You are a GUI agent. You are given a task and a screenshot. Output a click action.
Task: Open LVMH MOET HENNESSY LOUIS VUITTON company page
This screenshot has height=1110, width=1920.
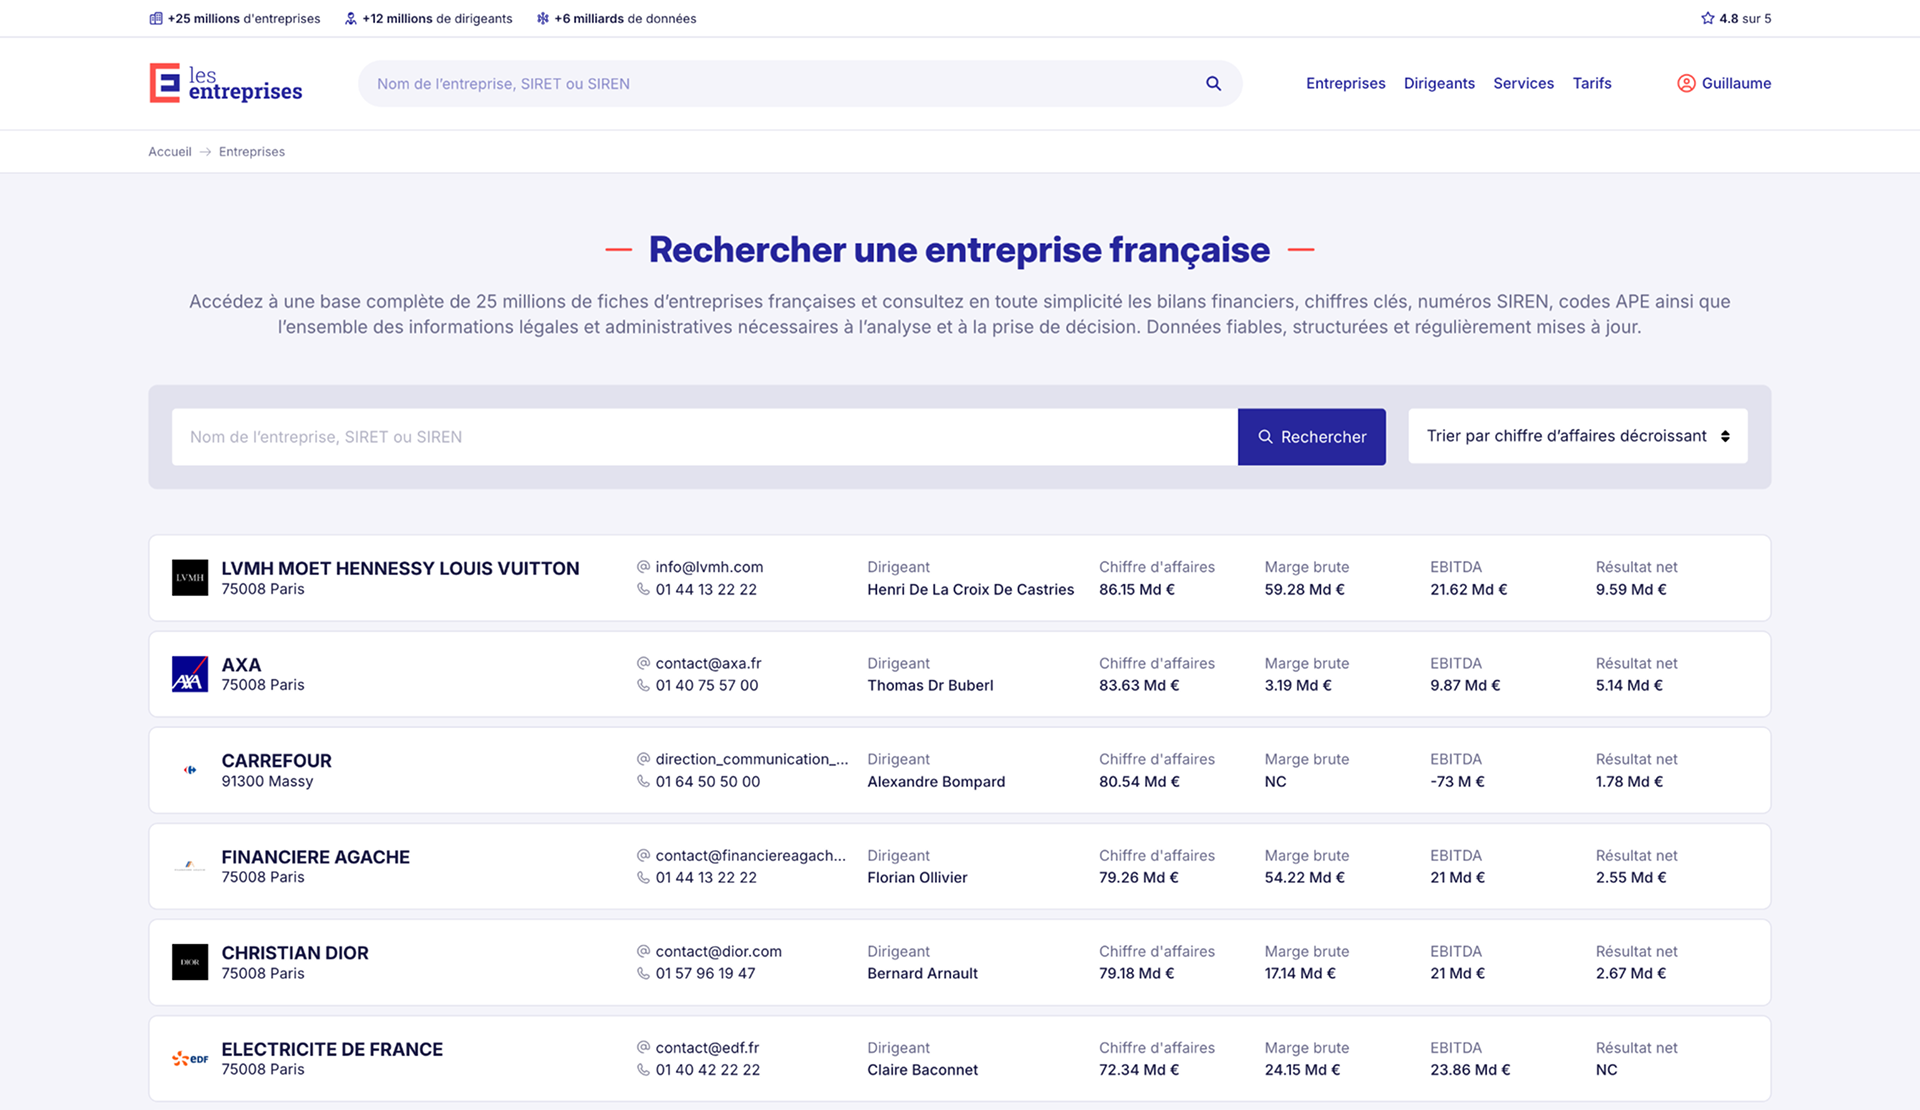pos(400,568)
